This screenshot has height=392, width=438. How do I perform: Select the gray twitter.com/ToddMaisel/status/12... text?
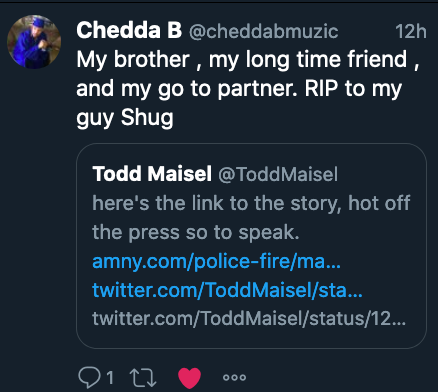click(249, 318)
